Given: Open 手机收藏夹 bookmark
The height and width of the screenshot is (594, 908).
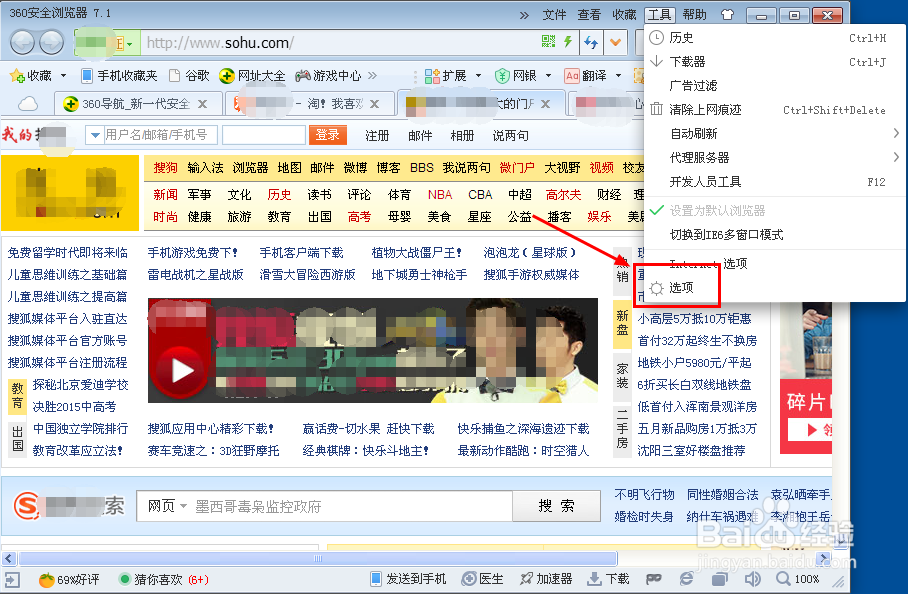Looking at the screenshot, I should tap(119, 76).
